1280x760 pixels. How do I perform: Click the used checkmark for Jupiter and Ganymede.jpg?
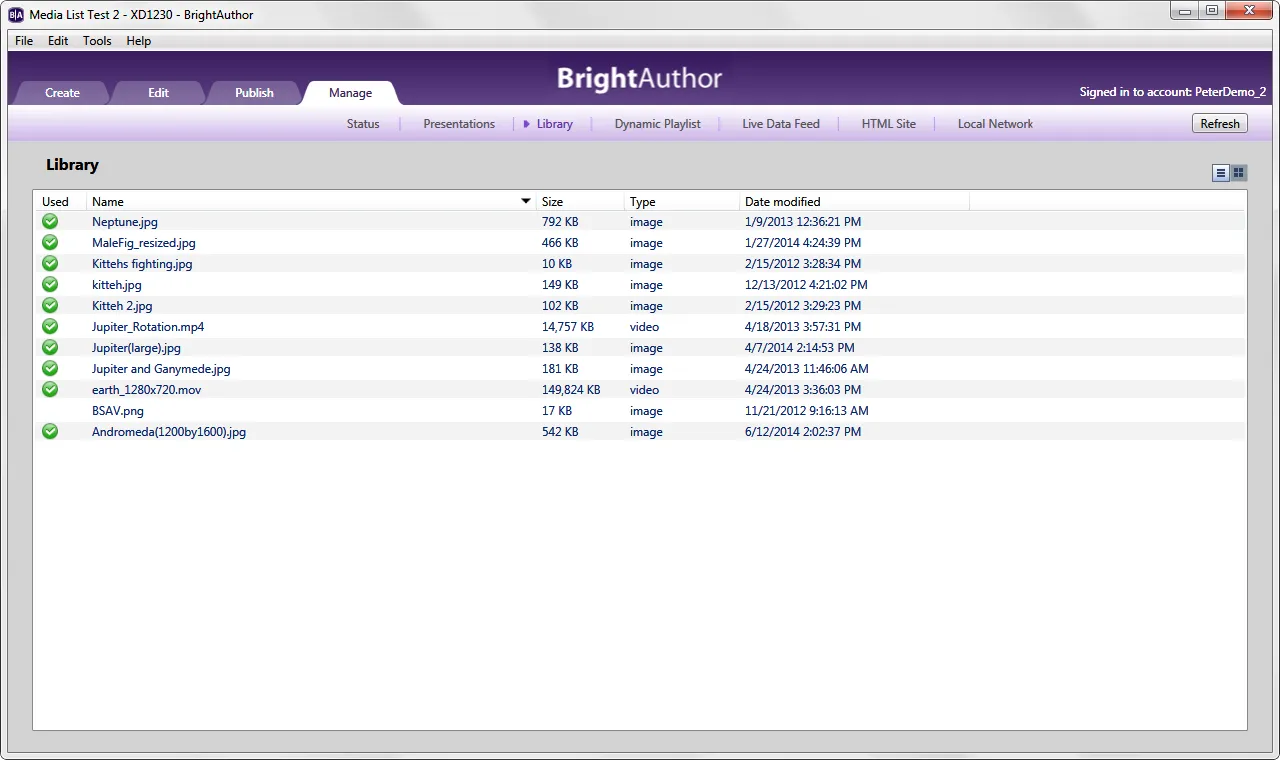tap(50, 369)
